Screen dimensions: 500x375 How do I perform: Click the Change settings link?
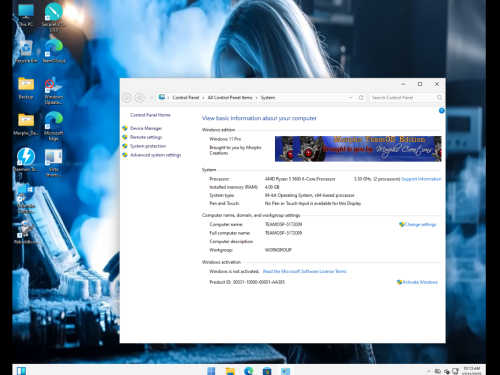tap(420, 224)
